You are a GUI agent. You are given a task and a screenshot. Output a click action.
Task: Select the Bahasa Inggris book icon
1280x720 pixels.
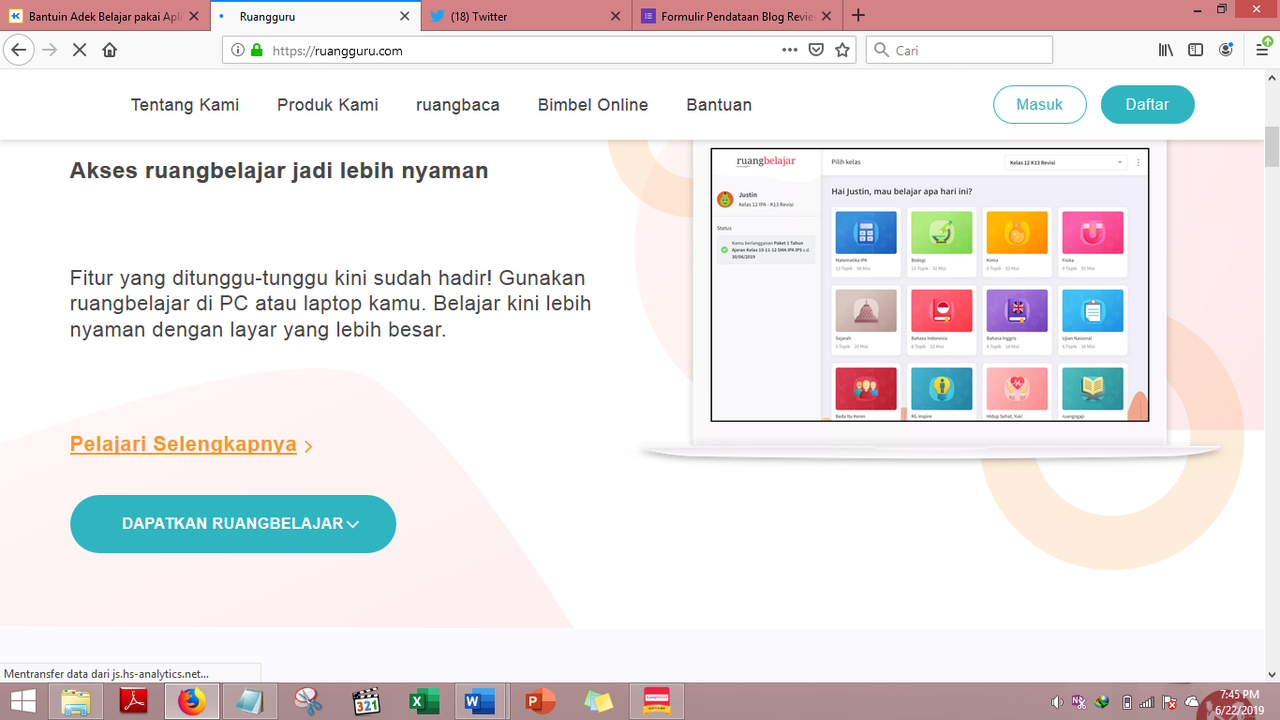pyautogui.click(x=1016, y=312)
